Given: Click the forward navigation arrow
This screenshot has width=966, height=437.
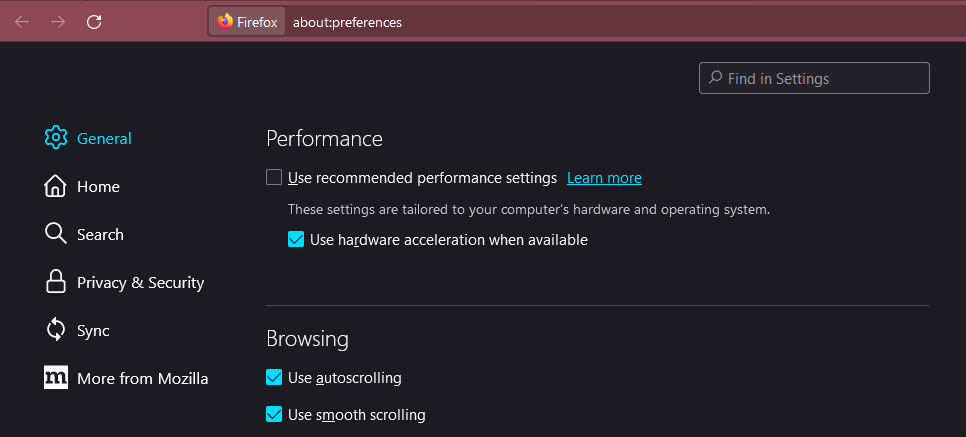Looking at the screenshot, I should (58, 21).
